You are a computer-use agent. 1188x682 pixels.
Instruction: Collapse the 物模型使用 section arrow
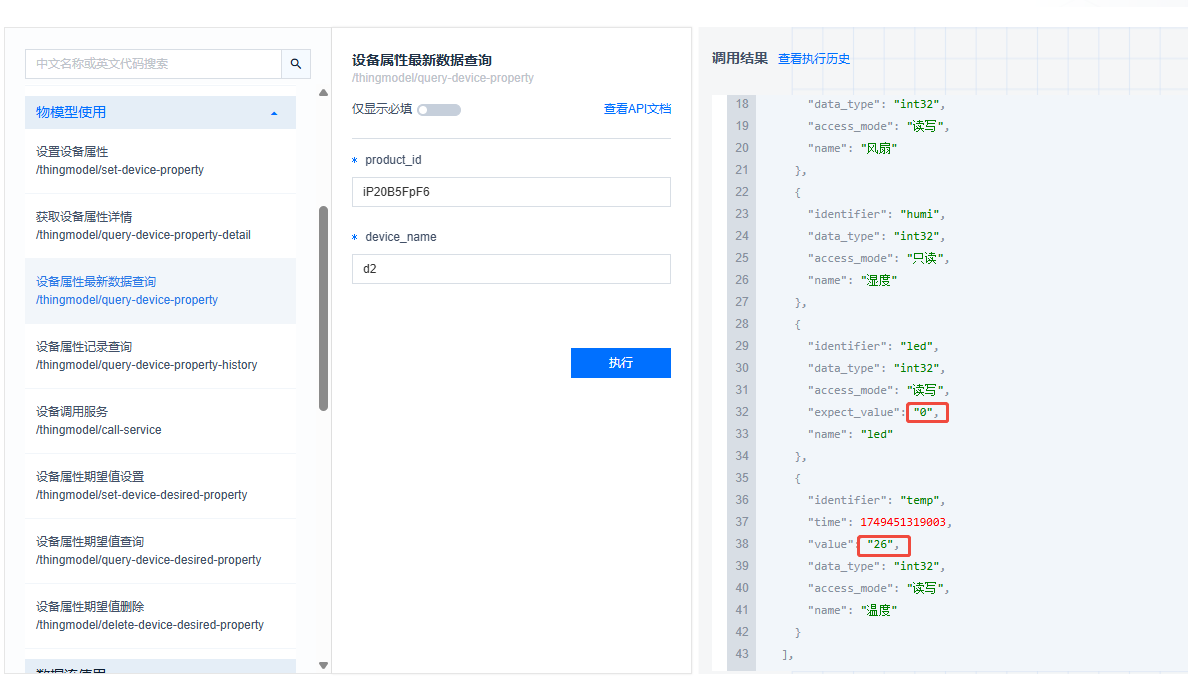tap(274, 113)
